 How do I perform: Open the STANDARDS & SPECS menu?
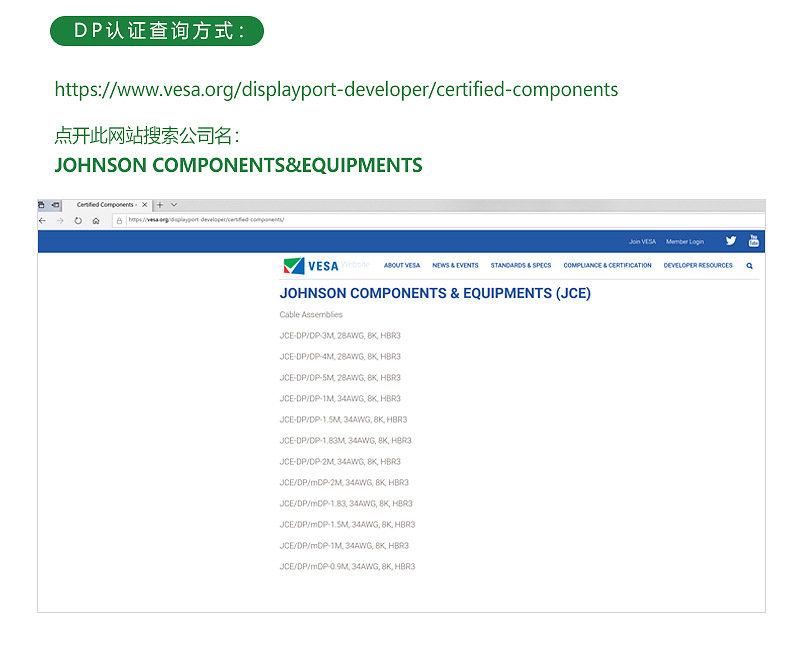(x=521, y=266)
